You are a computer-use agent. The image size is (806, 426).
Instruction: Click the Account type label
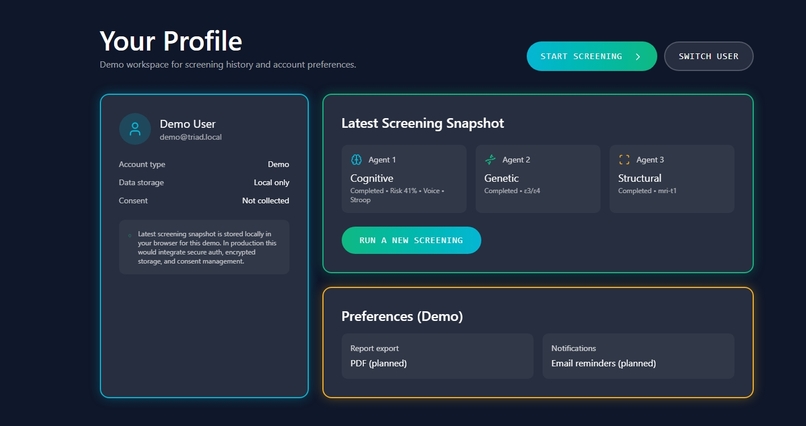(x=142, y=164)
